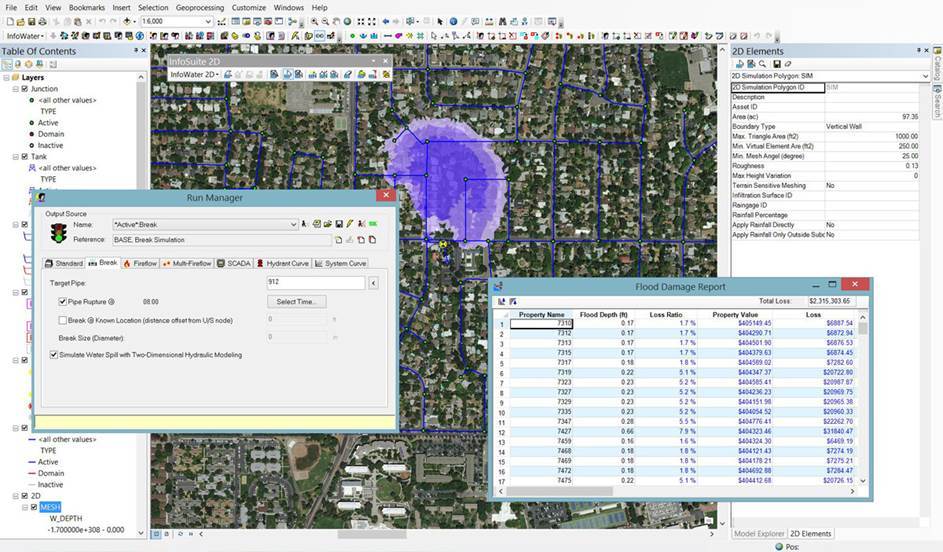This screenshot has width=943, height=552.
Task: Open the Search side tab
Action: coord(937,102)
